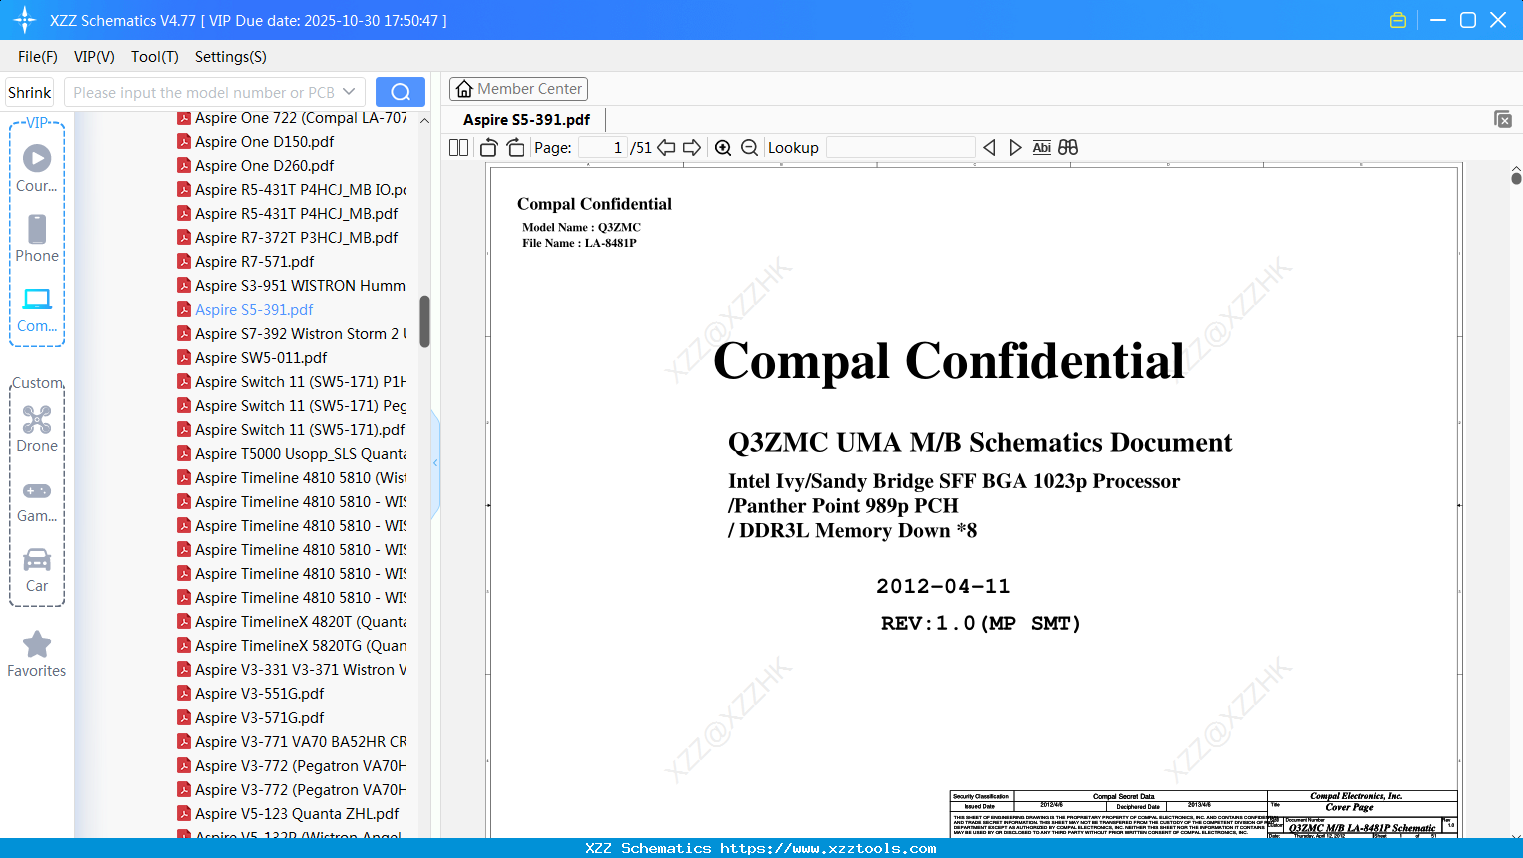
Task: Click the binoculars search icon
Action: [x=1068, y=148]
